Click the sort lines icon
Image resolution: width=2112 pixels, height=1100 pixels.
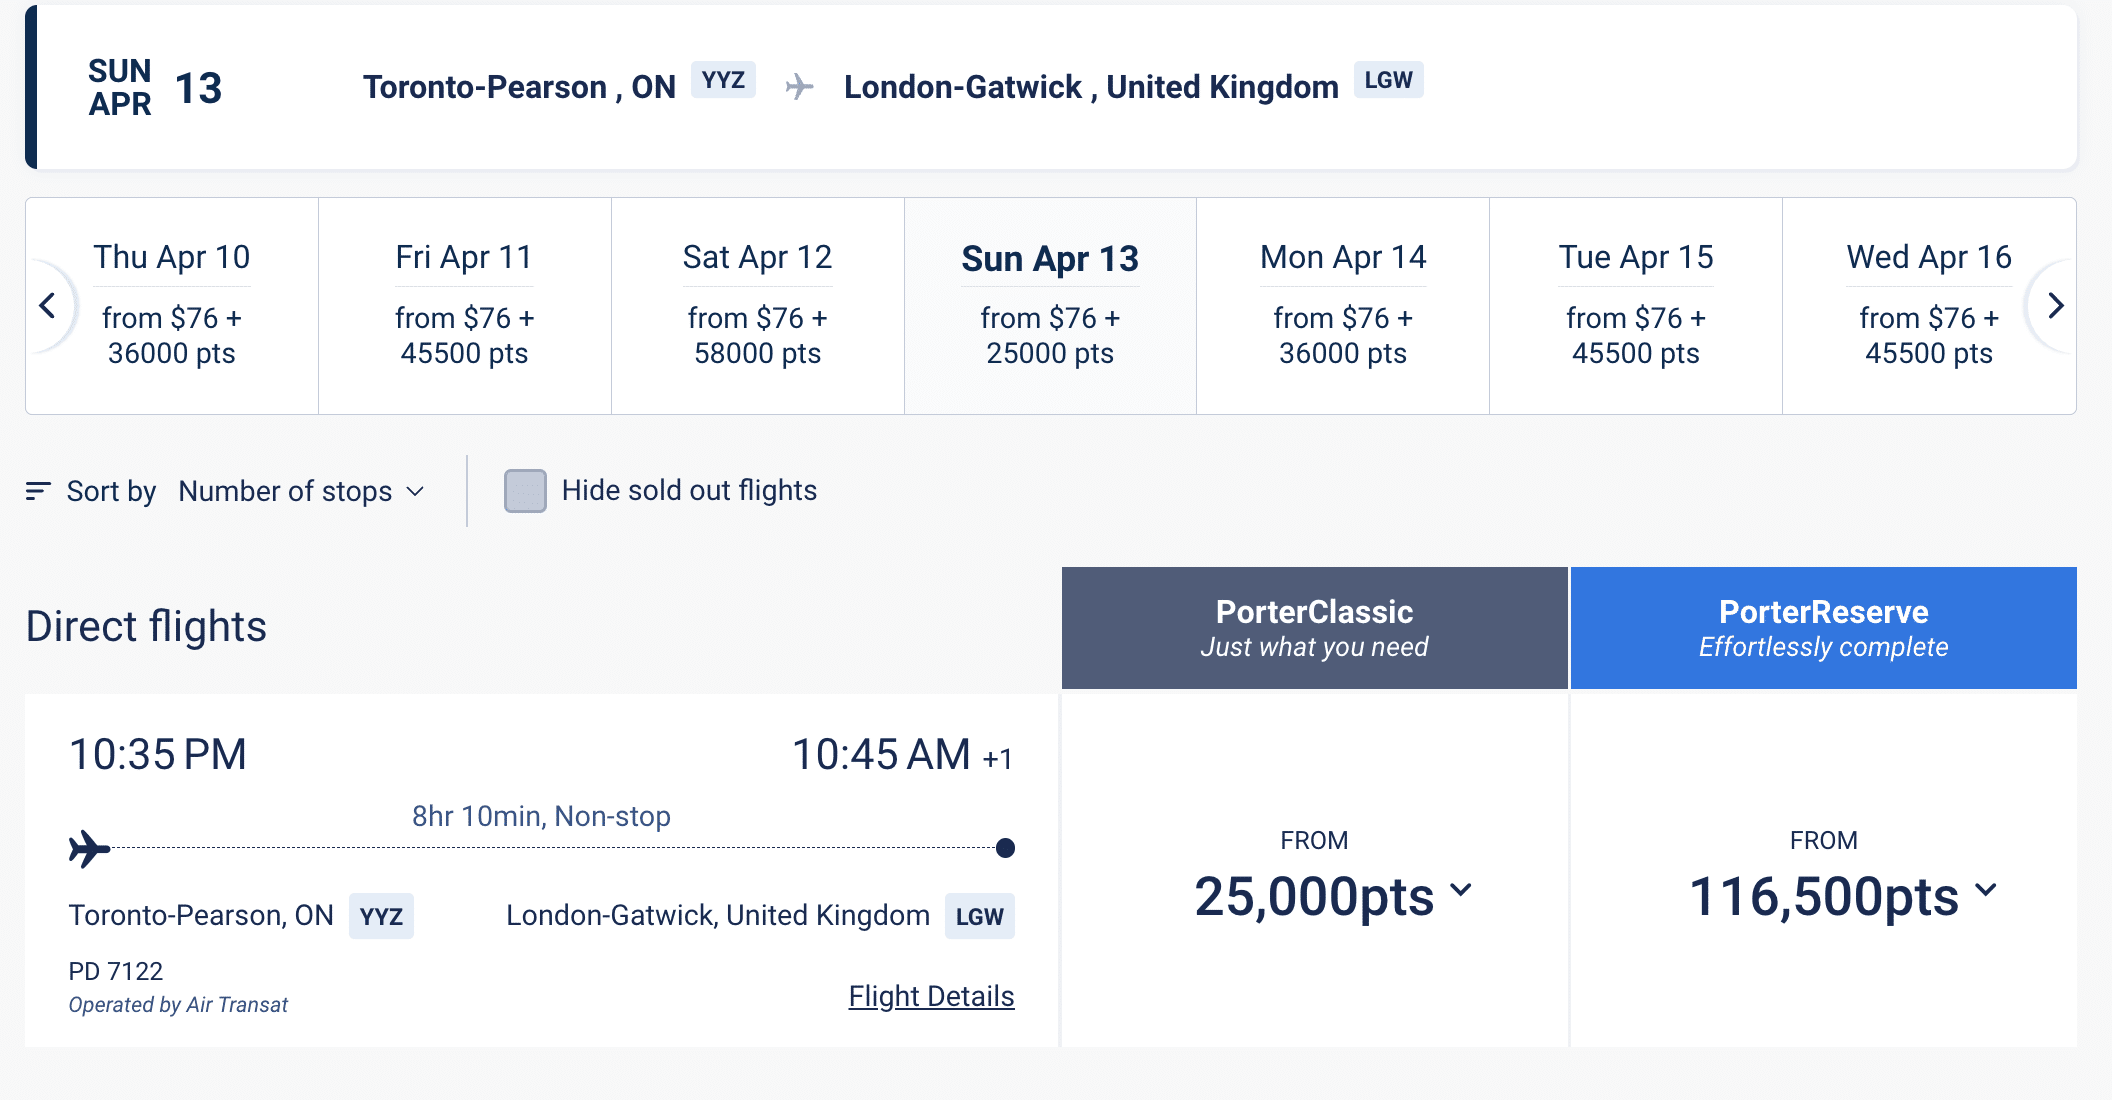click(38, 491)
